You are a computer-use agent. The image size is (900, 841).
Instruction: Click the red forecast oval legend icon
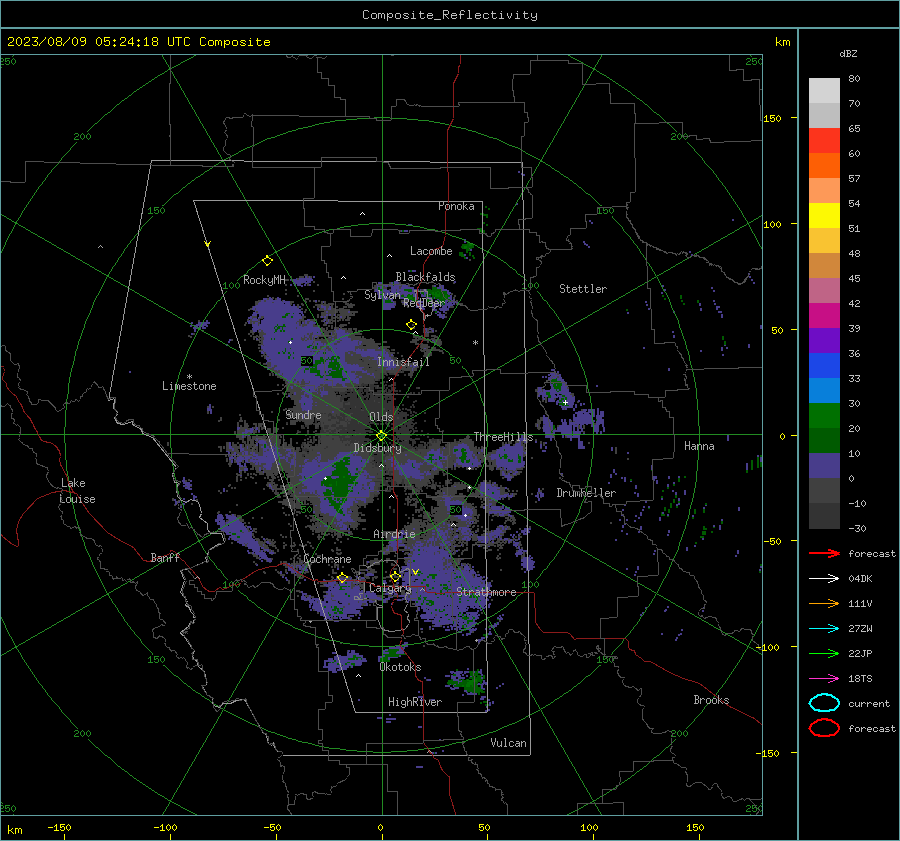pos(824,728)
